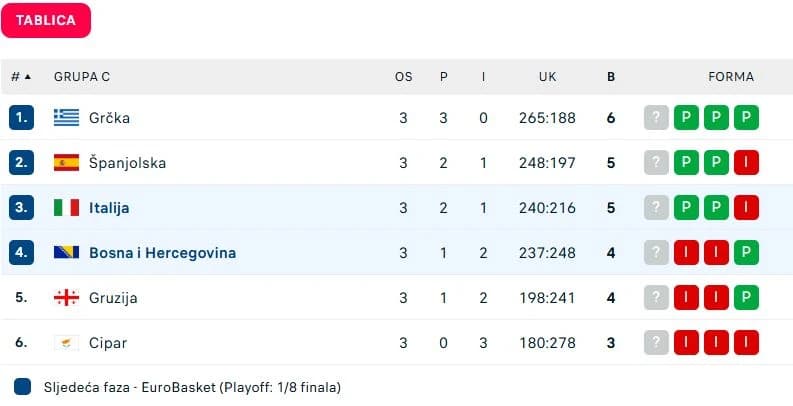Image resolution: width=793 pixels, height=406 pixels.
Task: Click the last green P badge for Gruzija
Action: [x=746, y=298]
